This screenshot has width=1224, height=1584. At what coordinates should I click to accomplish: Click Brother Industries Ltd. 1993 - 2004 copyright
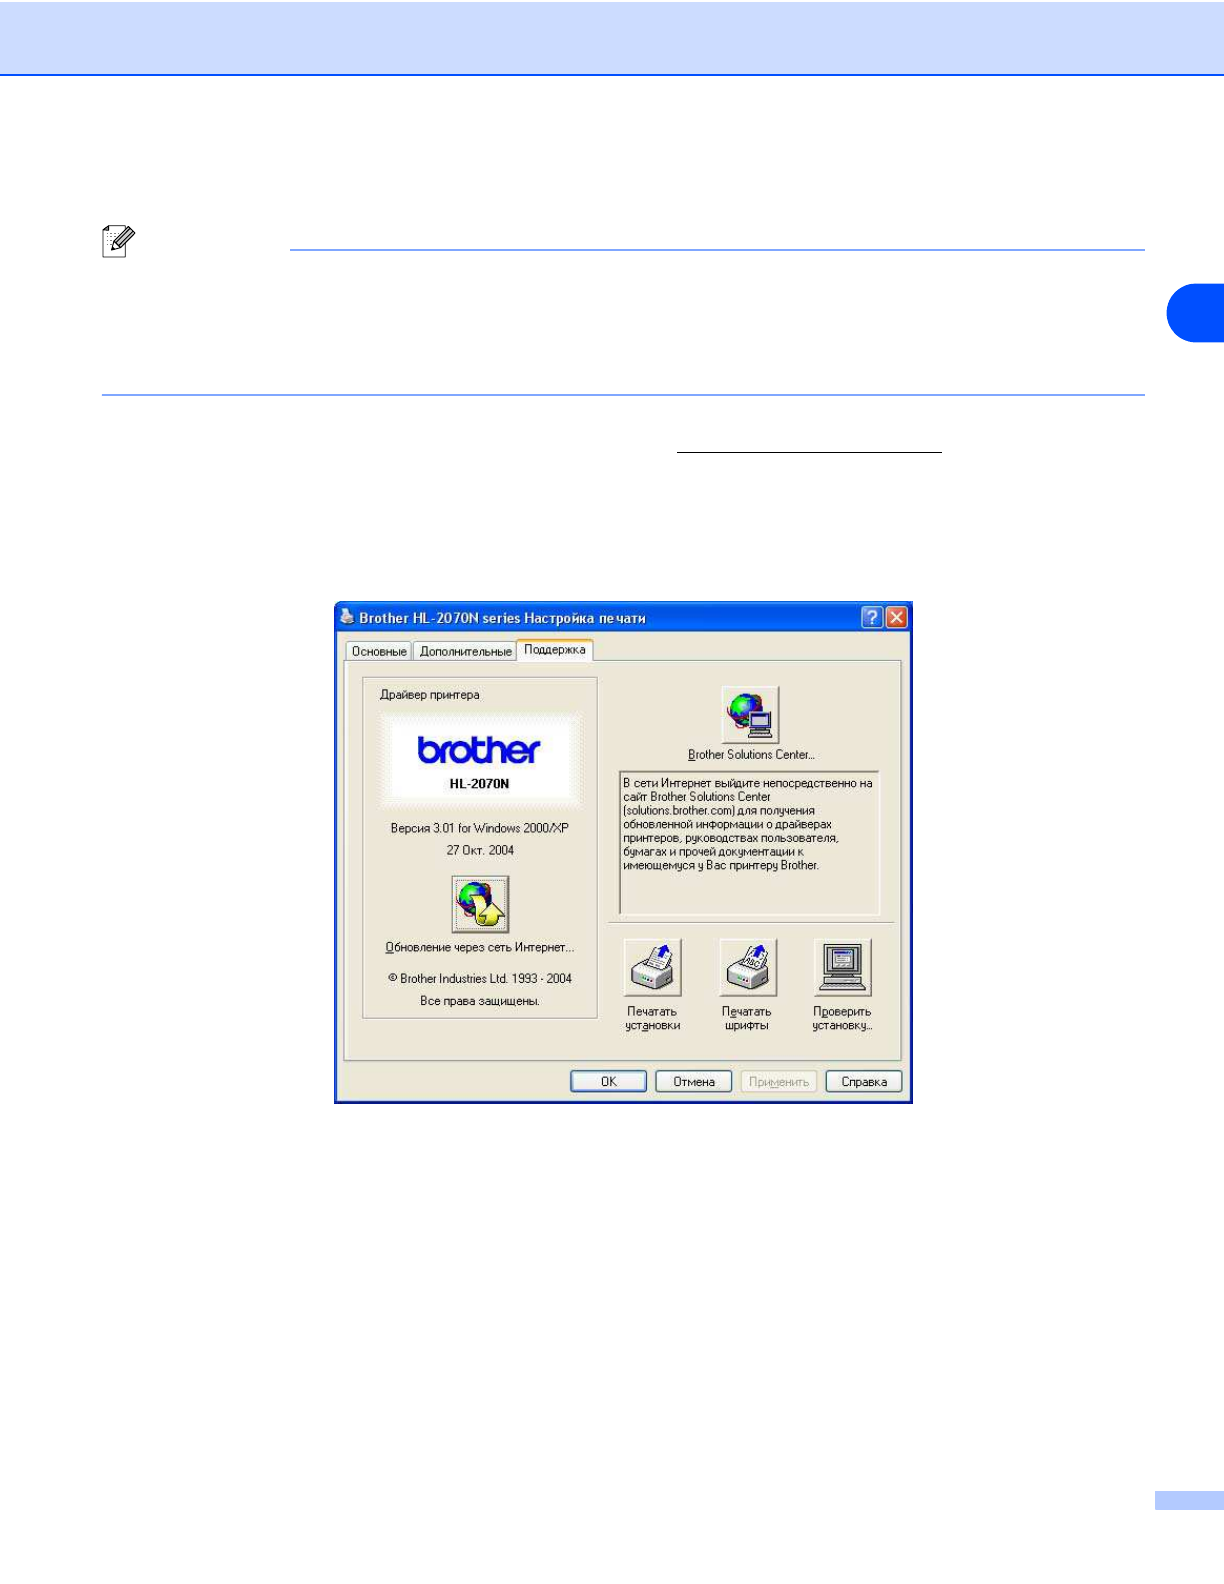click(x=480, y=978)
